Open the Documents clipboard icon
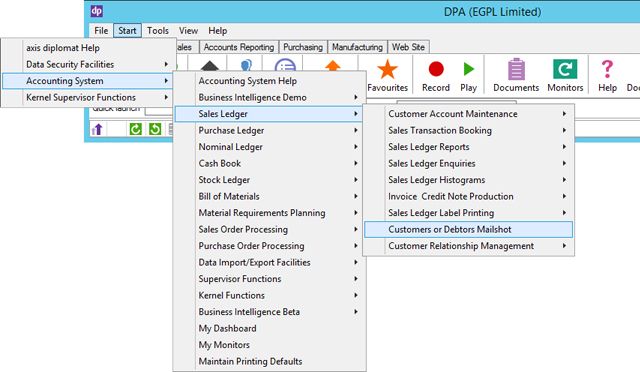Screen dimensions: 640x372 [516, 69]
